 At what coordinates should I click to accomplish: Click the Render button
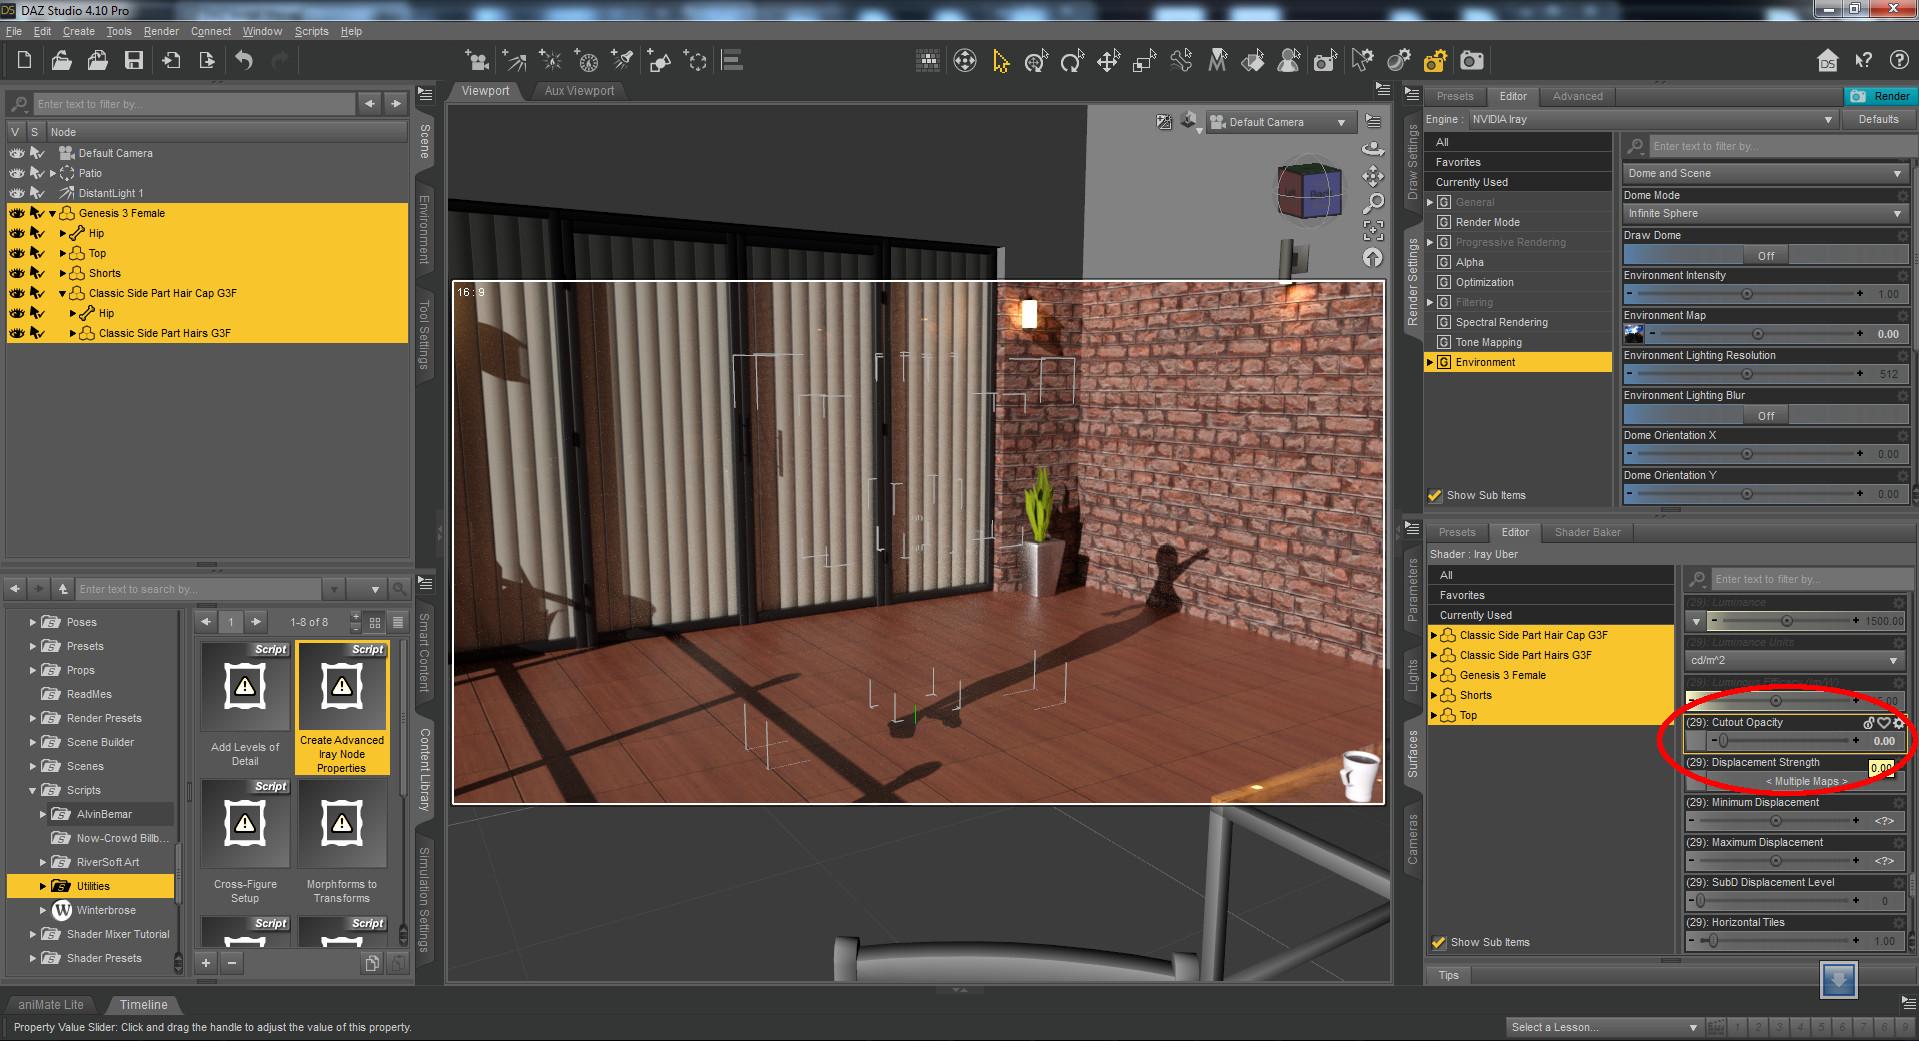point(1879,96)
